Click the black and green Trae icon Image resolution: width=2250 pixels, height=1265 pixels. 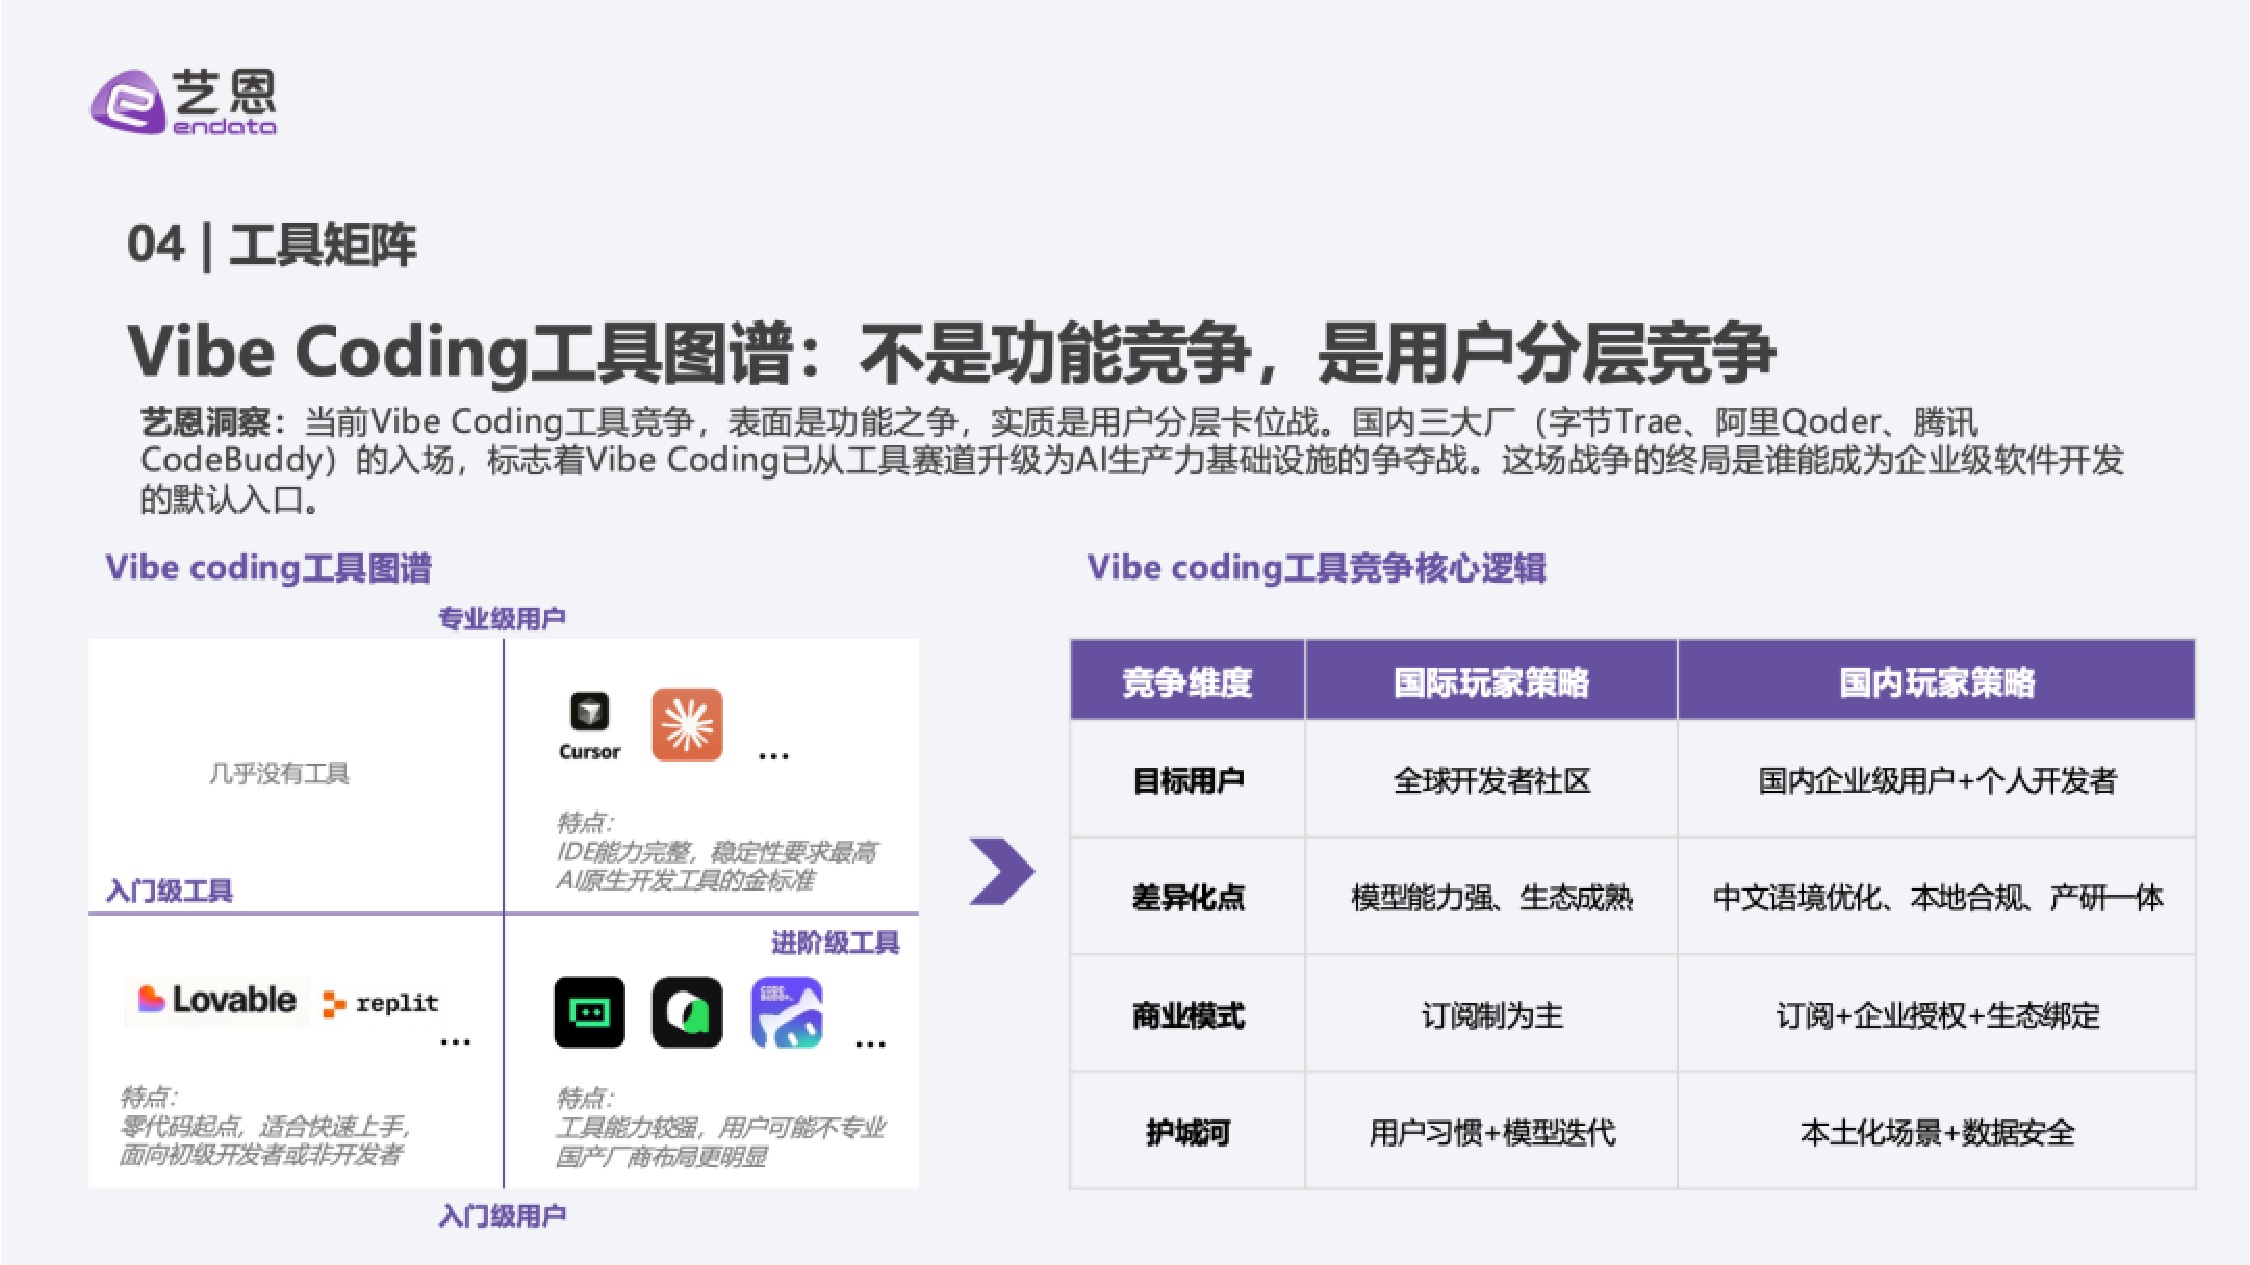590,1013
